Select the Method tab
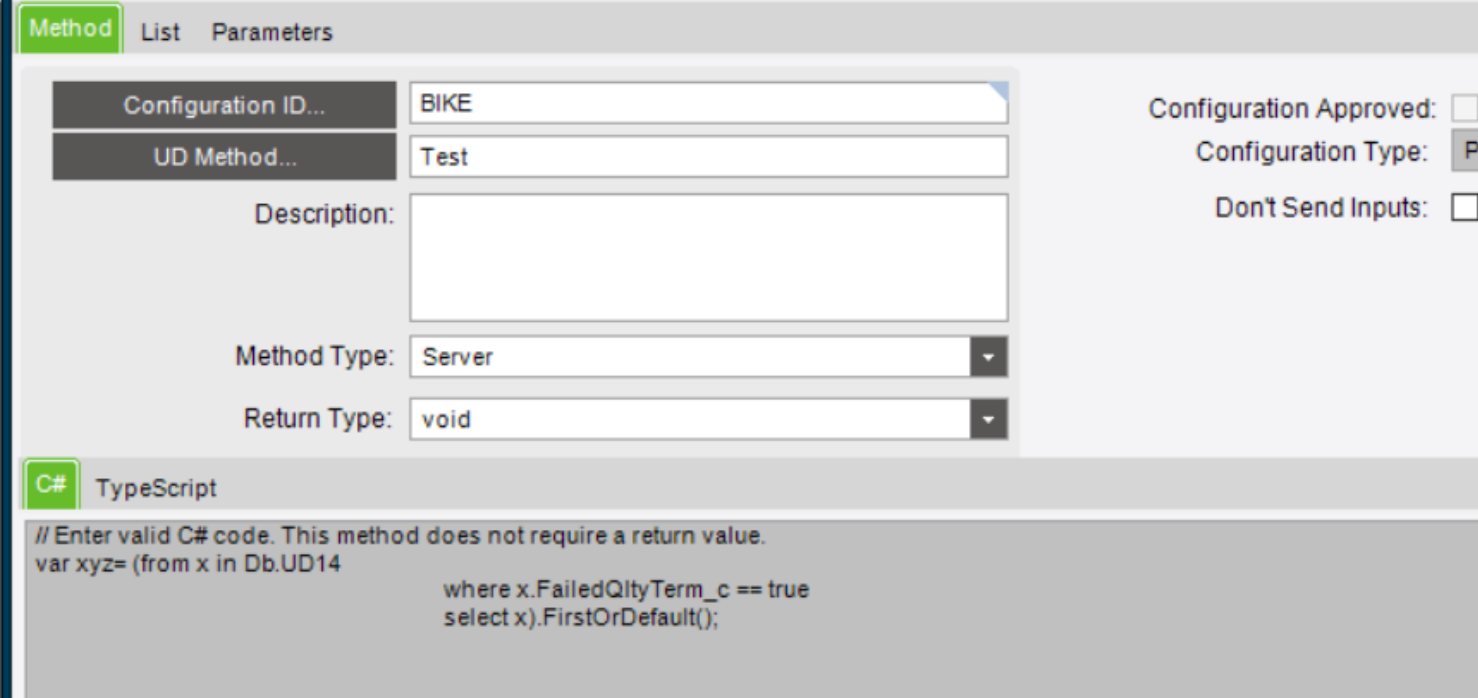 70,29
